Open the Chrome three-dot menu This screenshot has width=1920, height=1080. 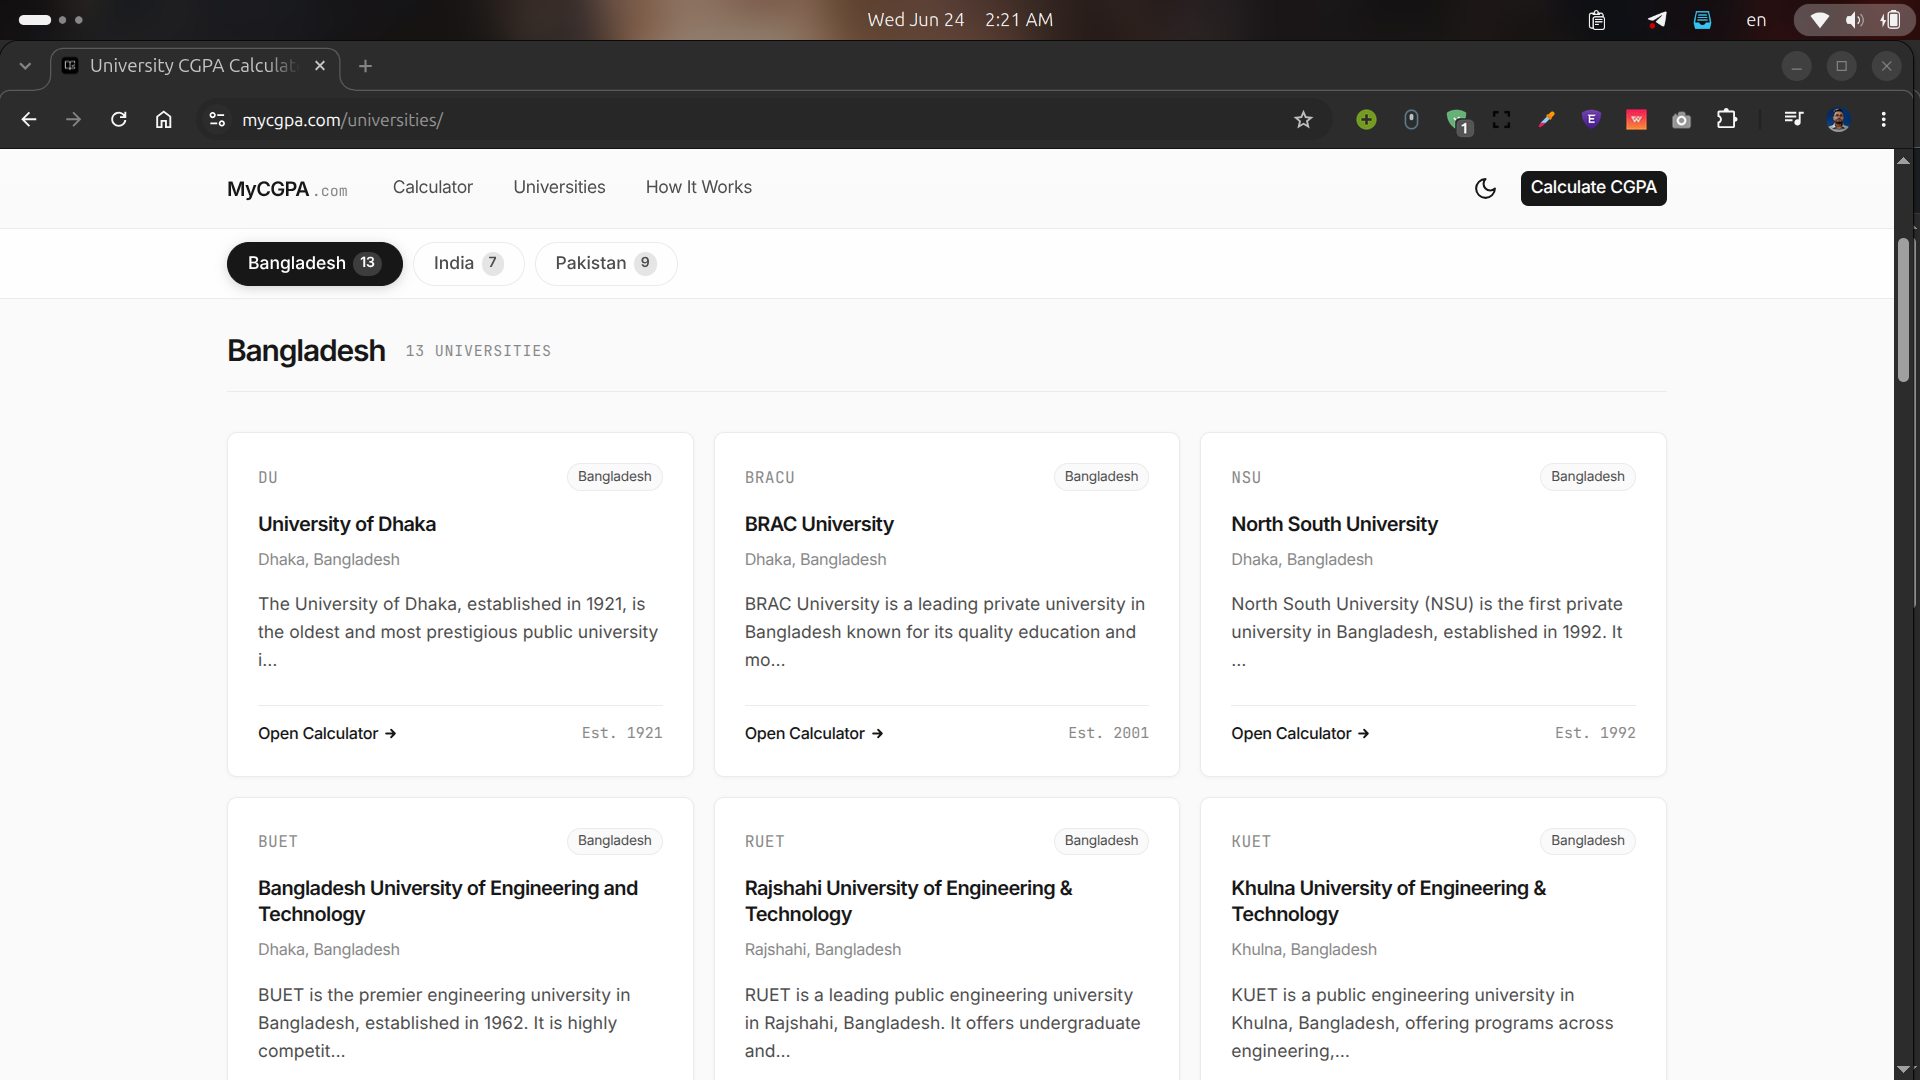click(x=1884, y=120)
